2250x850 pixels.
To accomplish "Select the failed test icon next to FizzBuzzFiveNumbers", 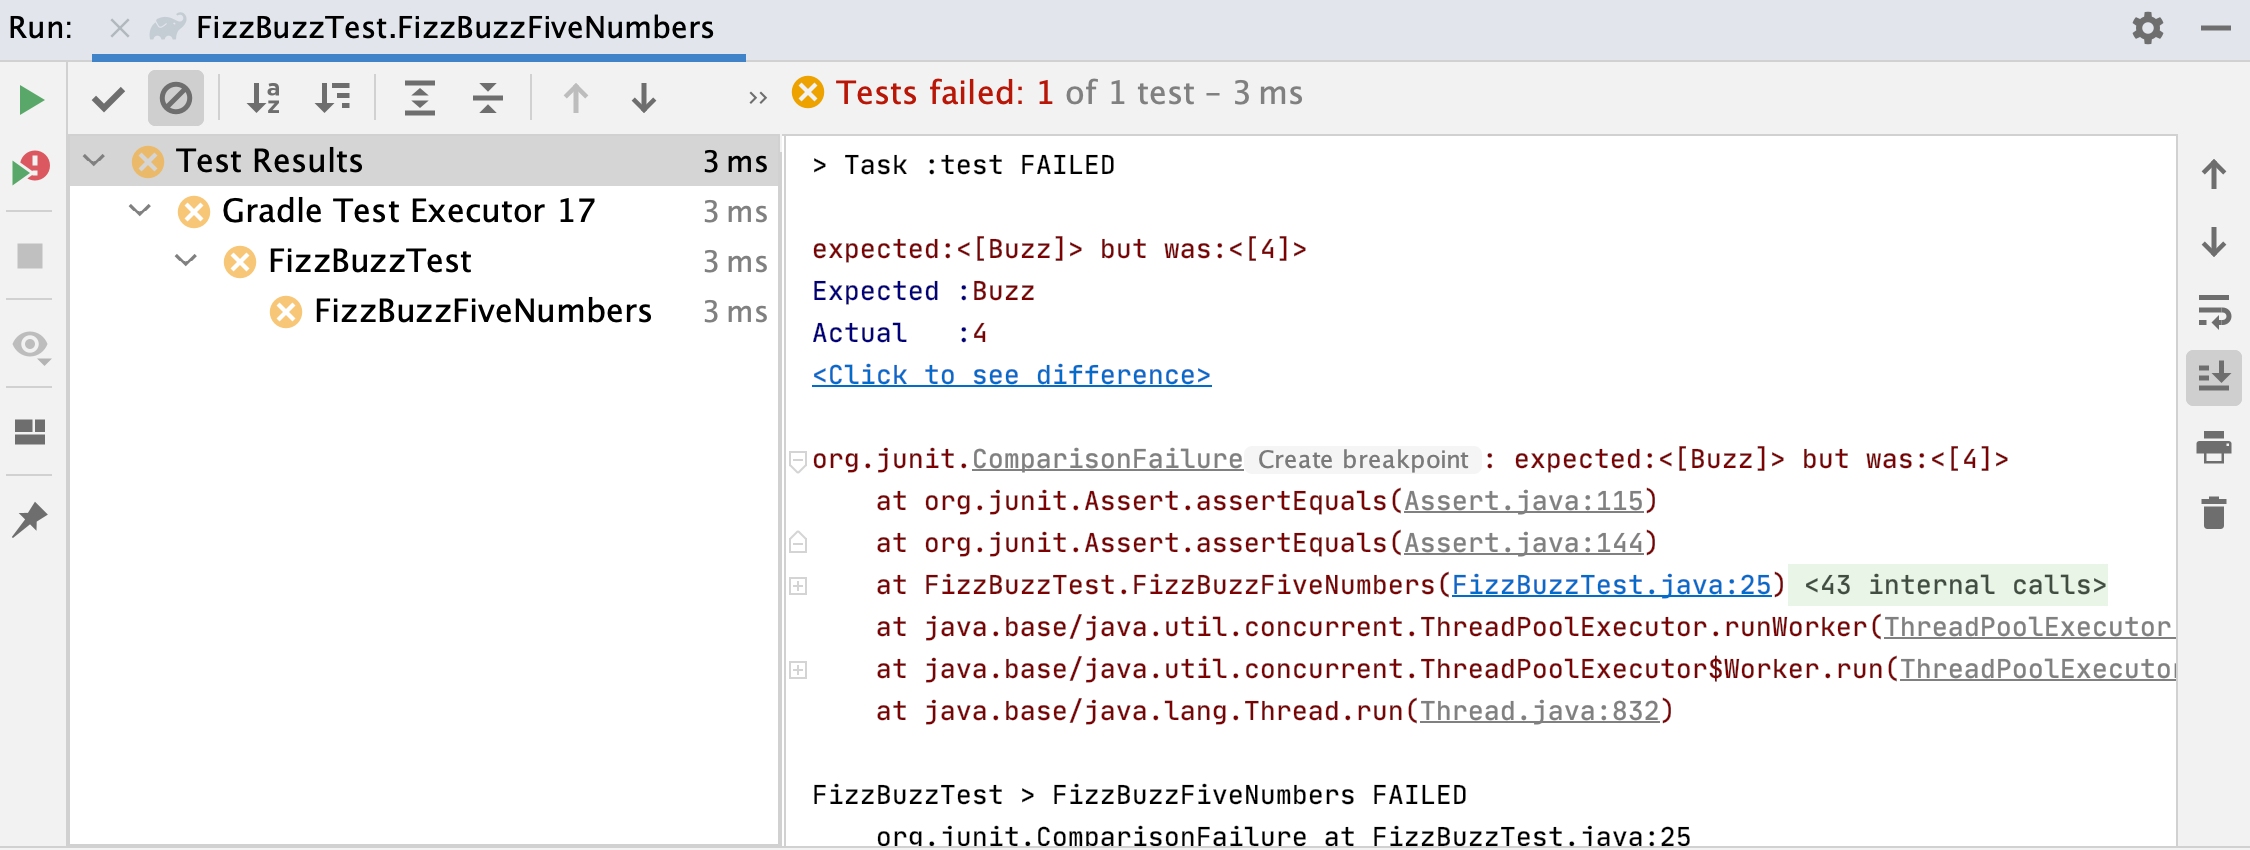I will (x=286, y=311).
